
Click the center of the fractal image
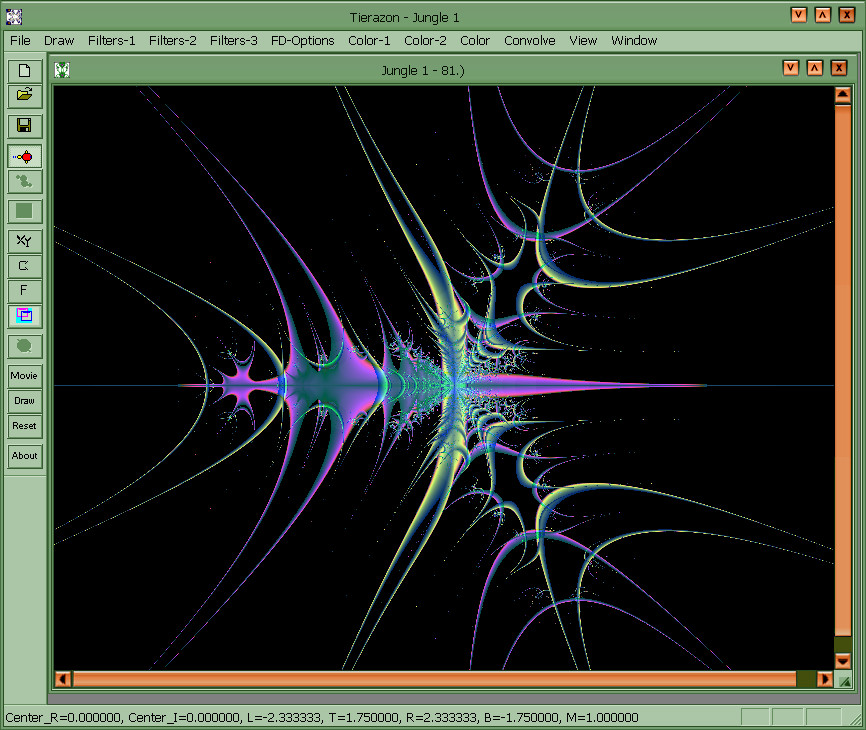pos(443,378)
